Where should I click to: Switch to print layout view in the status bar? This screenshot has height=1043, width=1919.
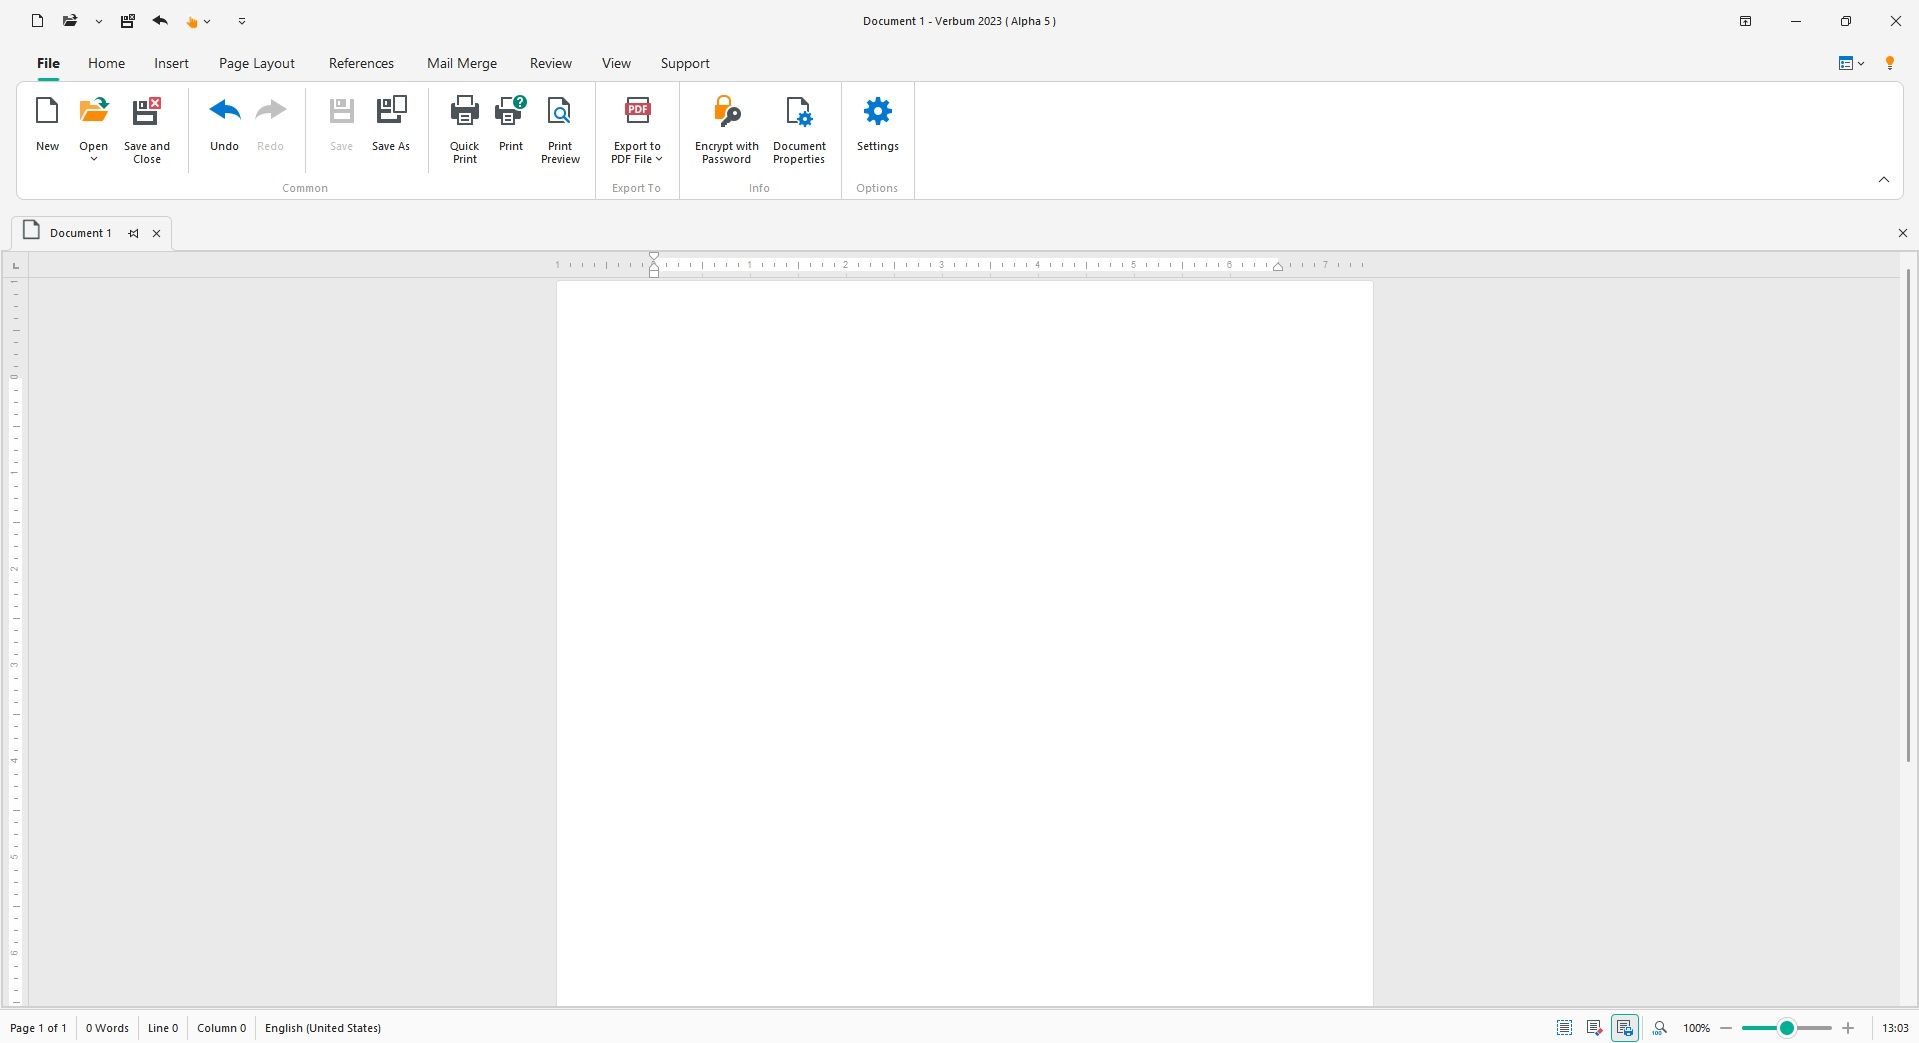click(1625, 1028)
